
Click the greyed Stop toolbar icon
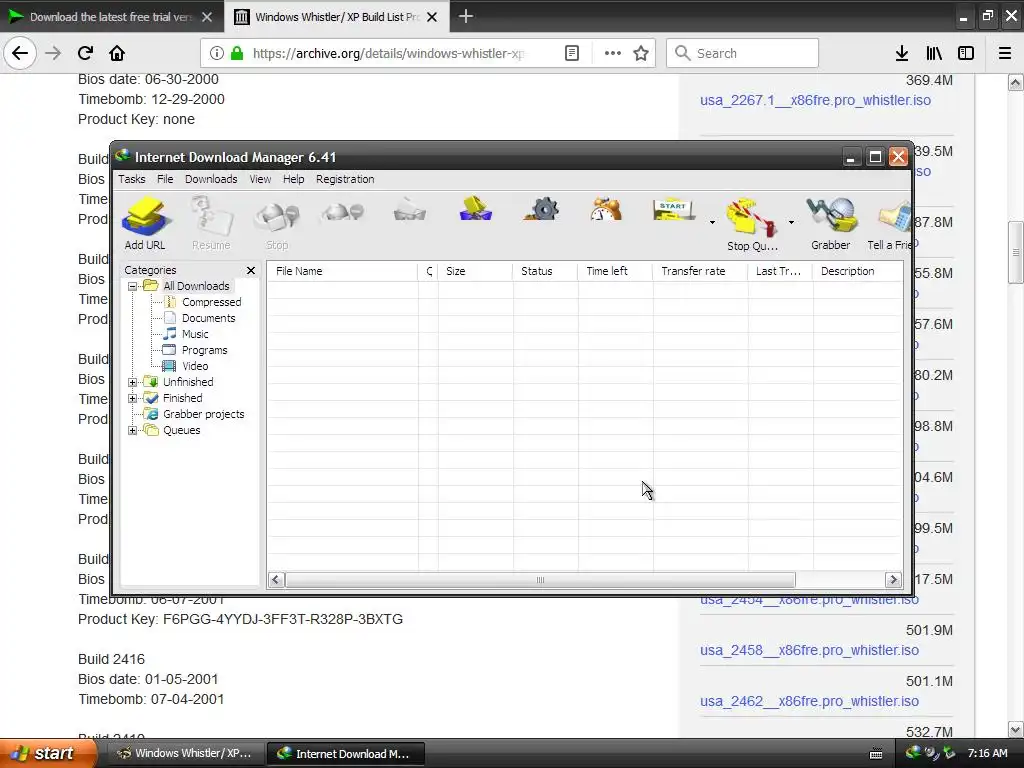tap(277, 223)
